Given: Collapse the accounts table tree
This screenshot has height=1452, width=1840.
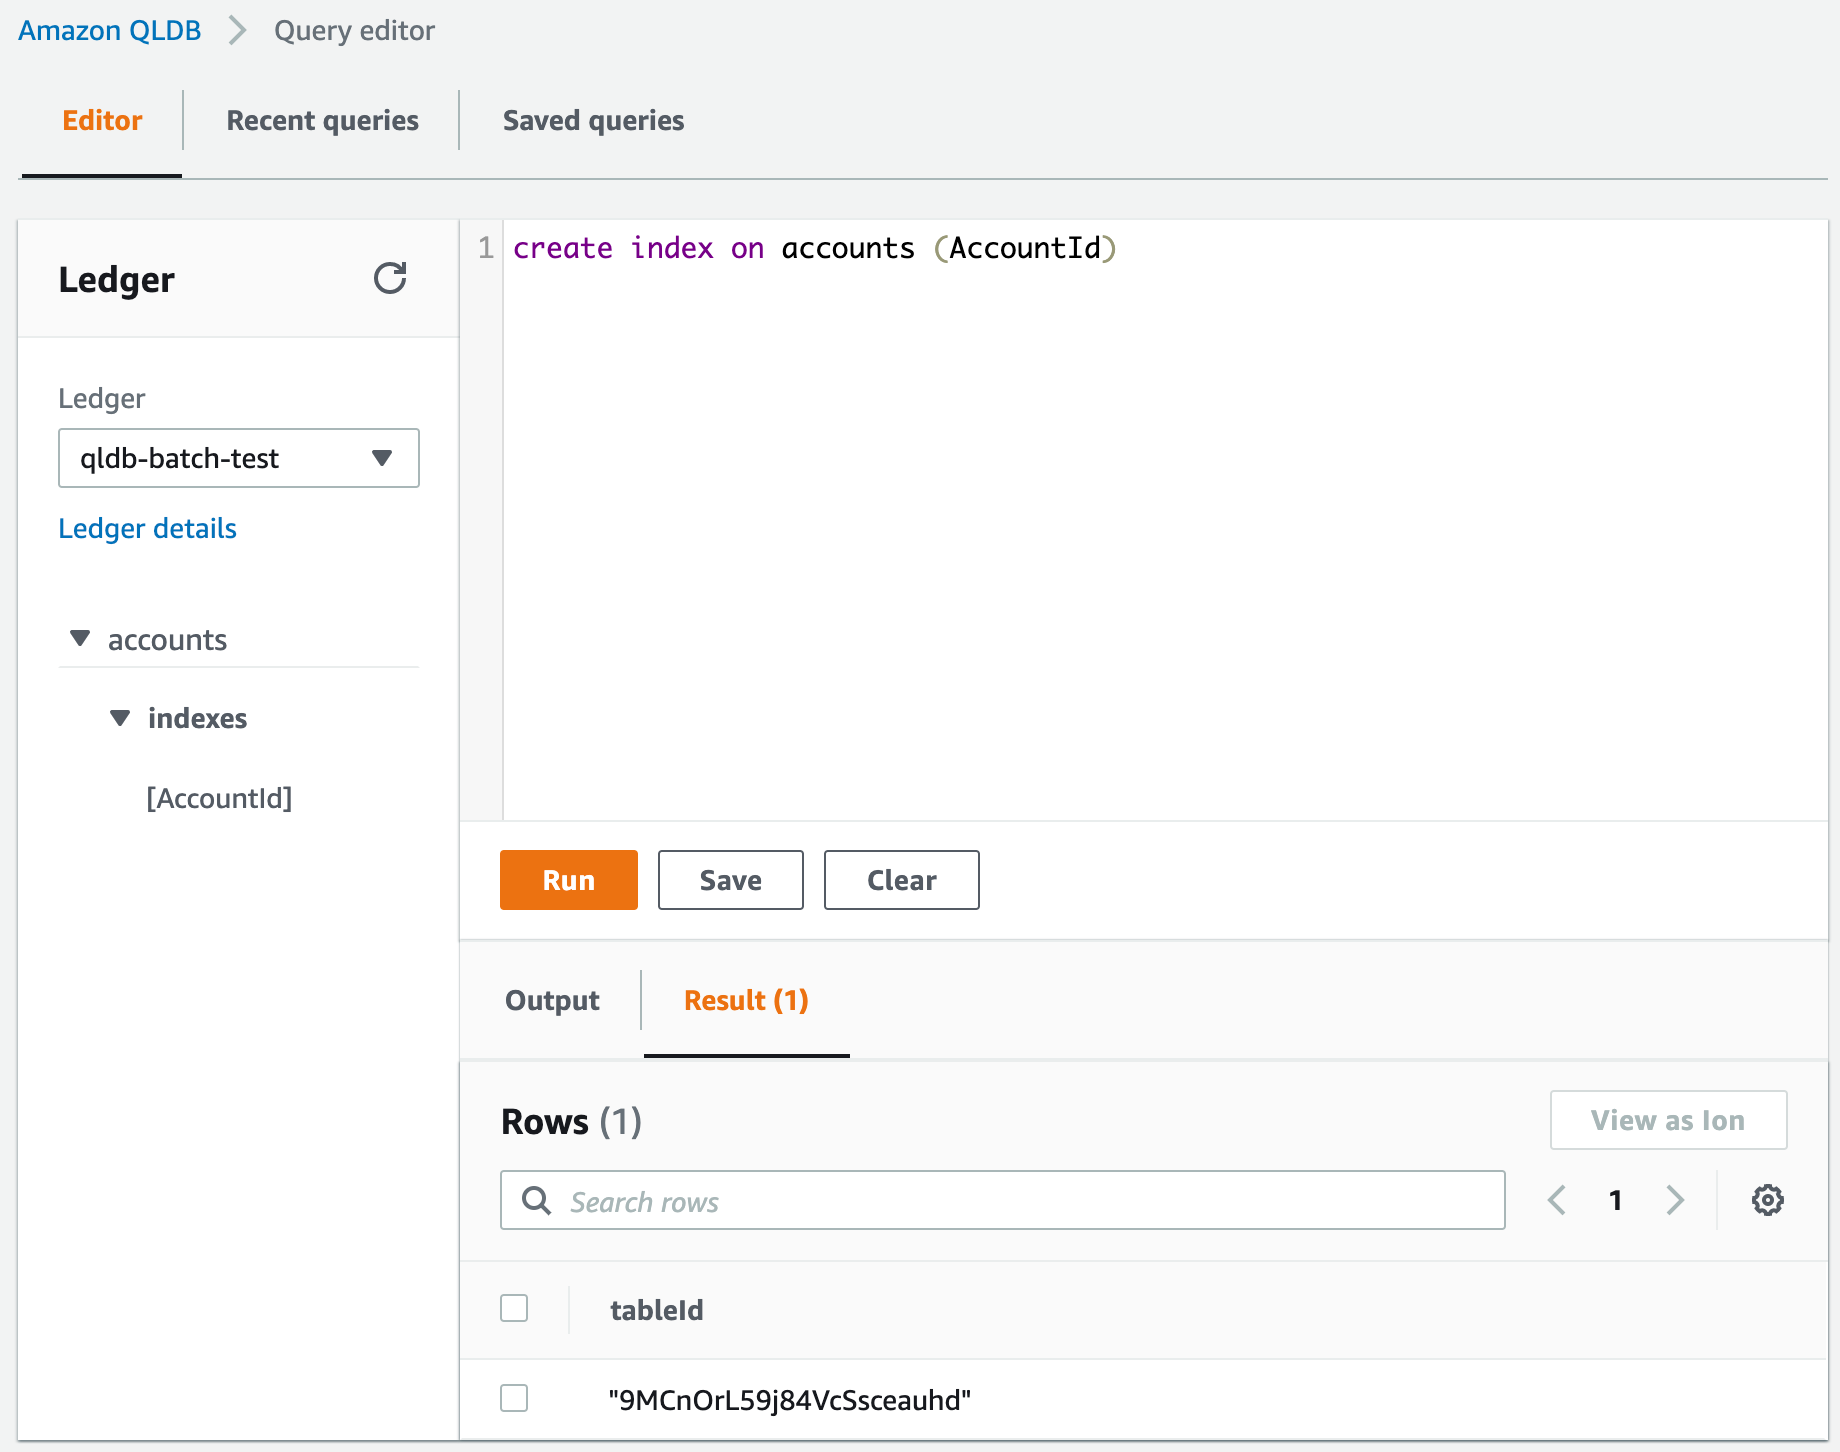Looking at the screenshot, I should pyautogui.click(x=80, y=638).
